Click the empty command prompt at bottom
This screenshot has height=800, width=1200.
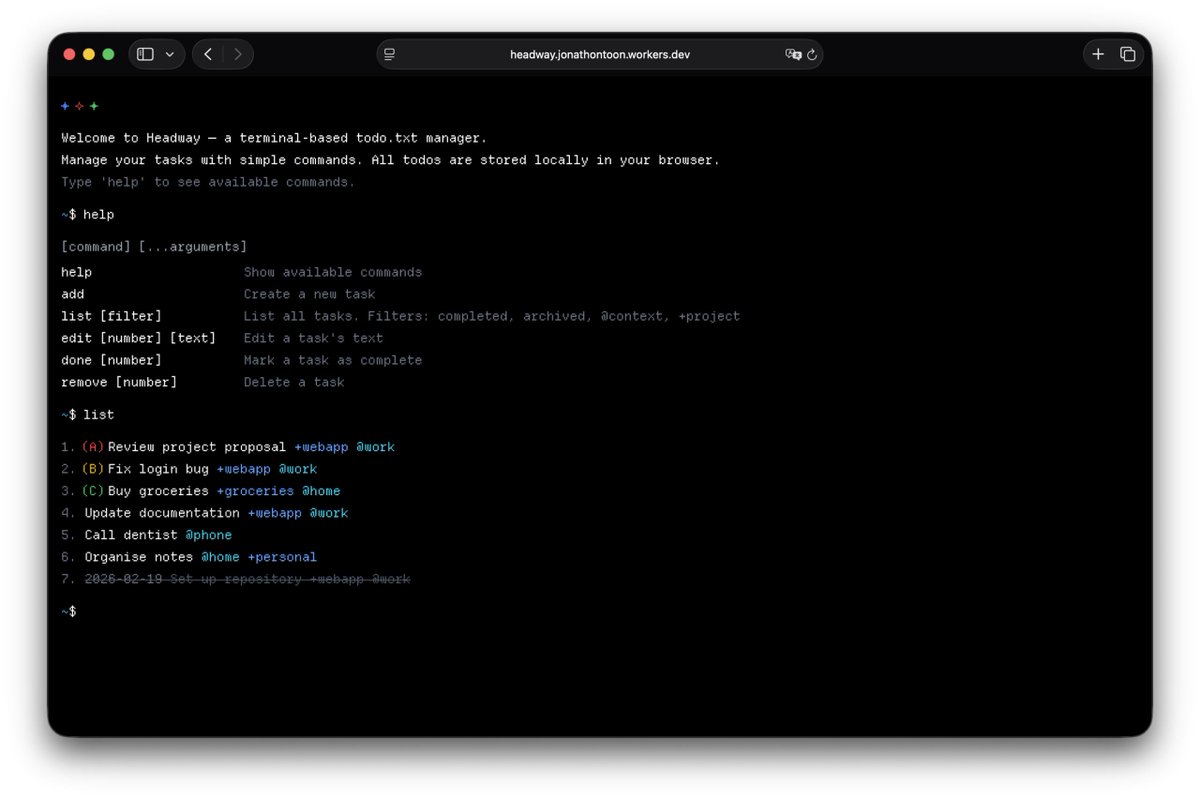pyautogui.click(x=69, y=611)
